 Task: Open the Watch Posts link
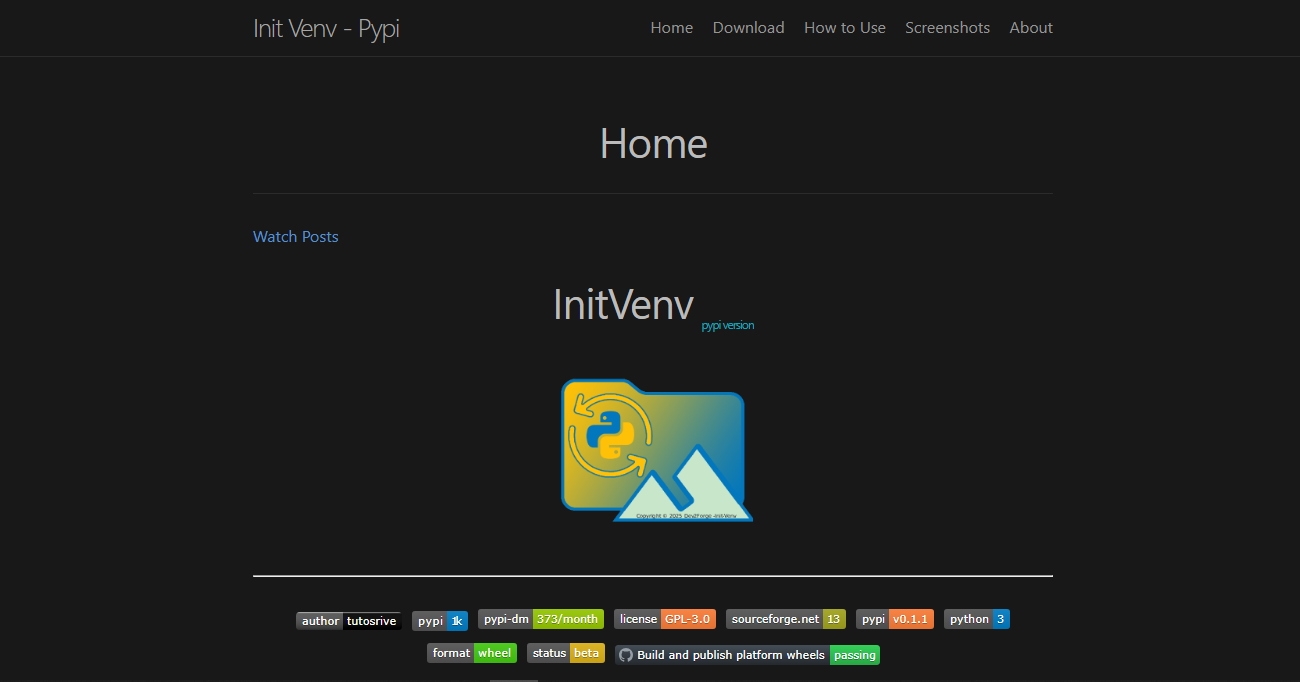296,237
